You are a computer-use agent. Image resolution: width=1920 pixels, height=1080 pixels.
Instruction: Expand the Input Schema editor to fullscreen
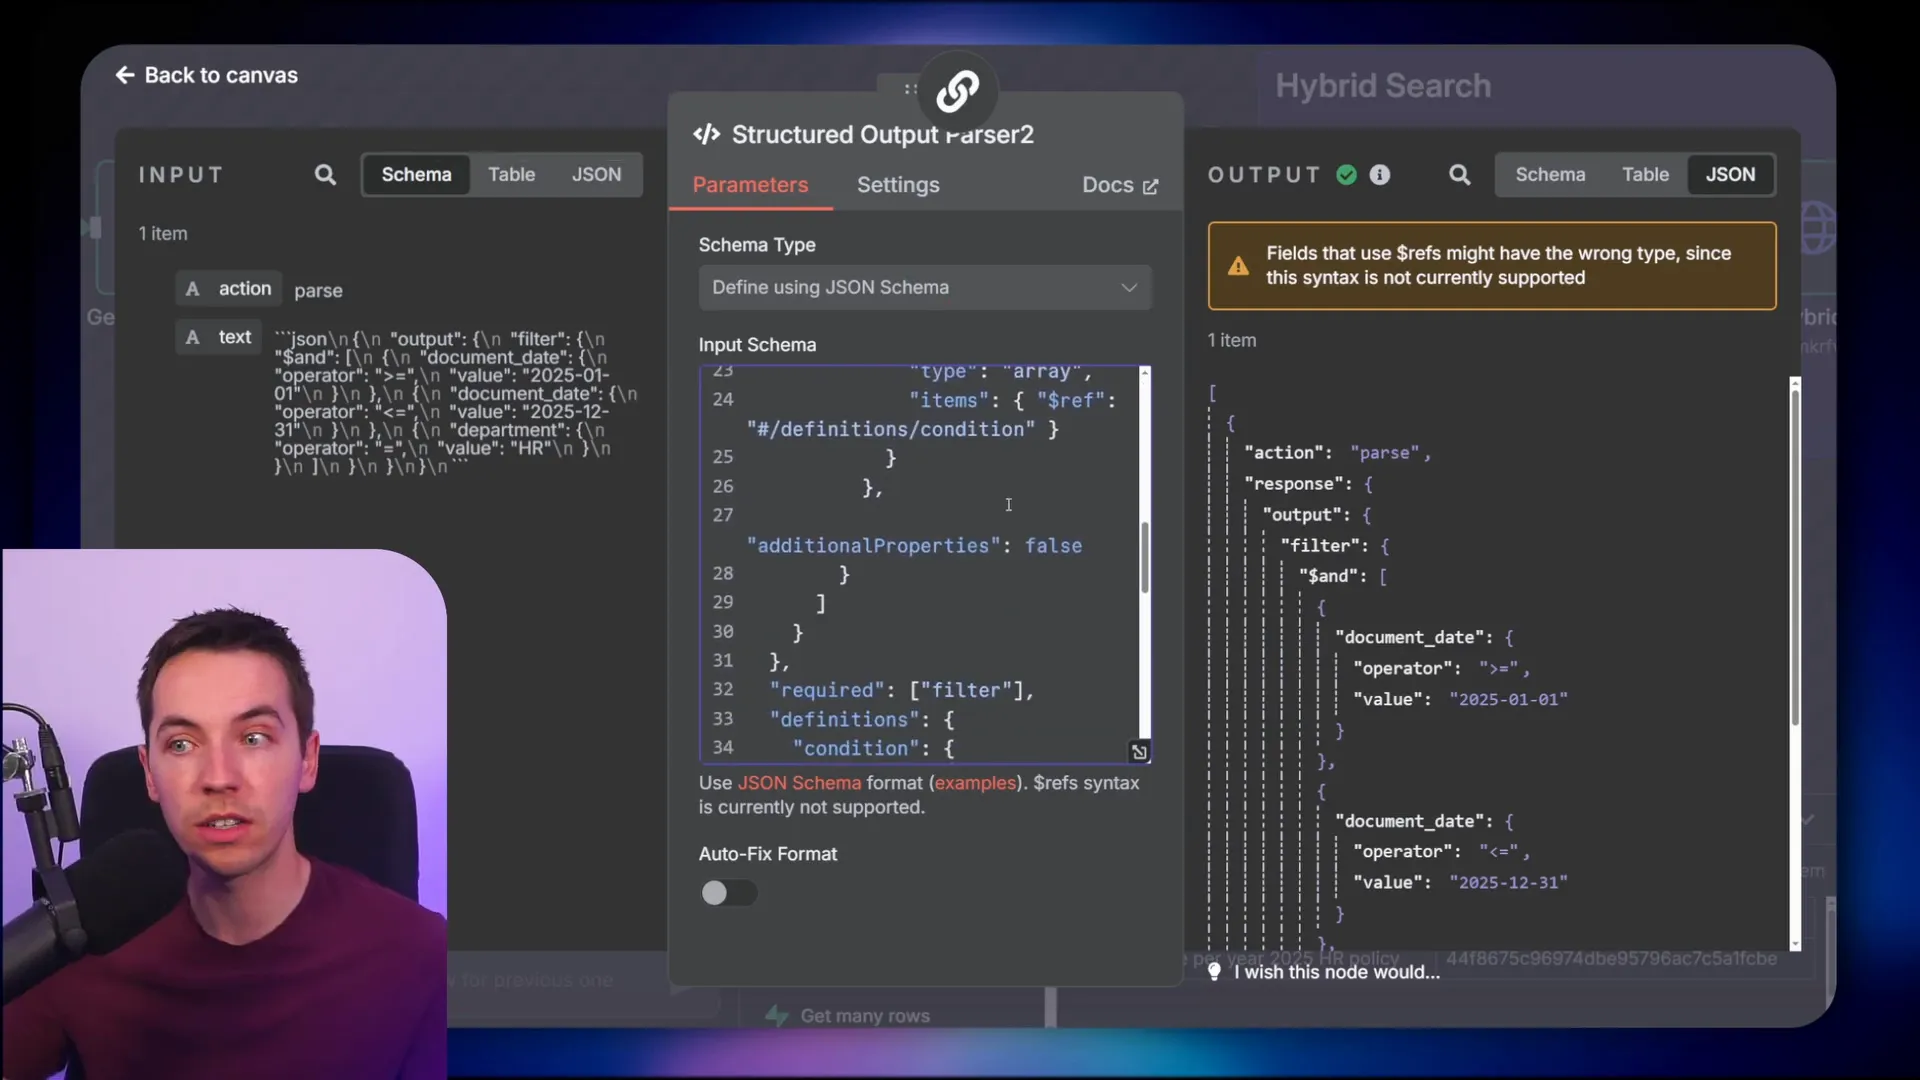click(1139, 752)
